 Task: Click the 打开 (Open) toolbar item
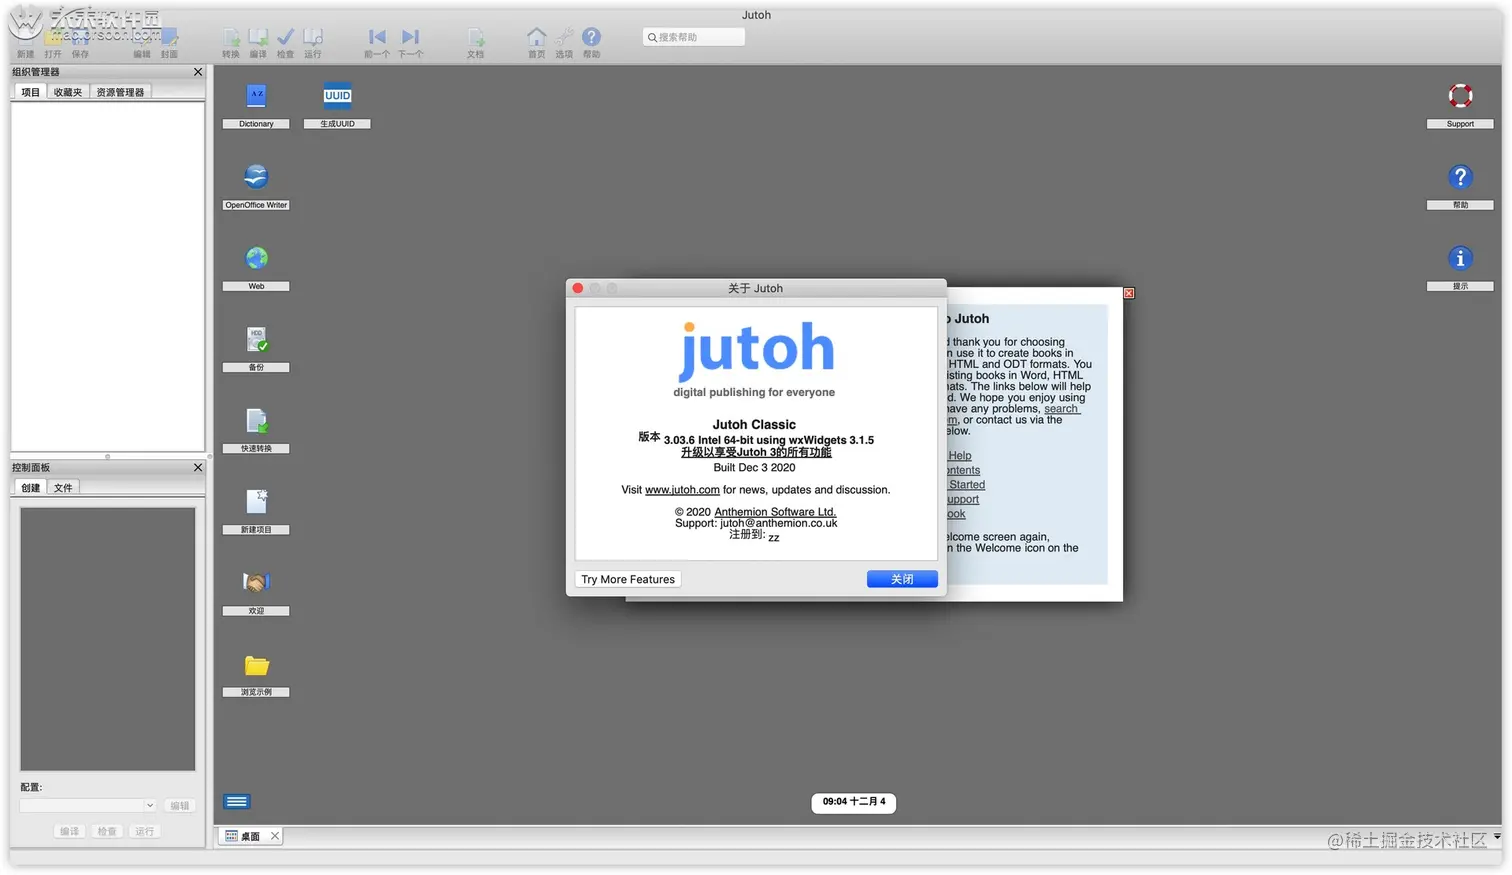click(53, 42)
